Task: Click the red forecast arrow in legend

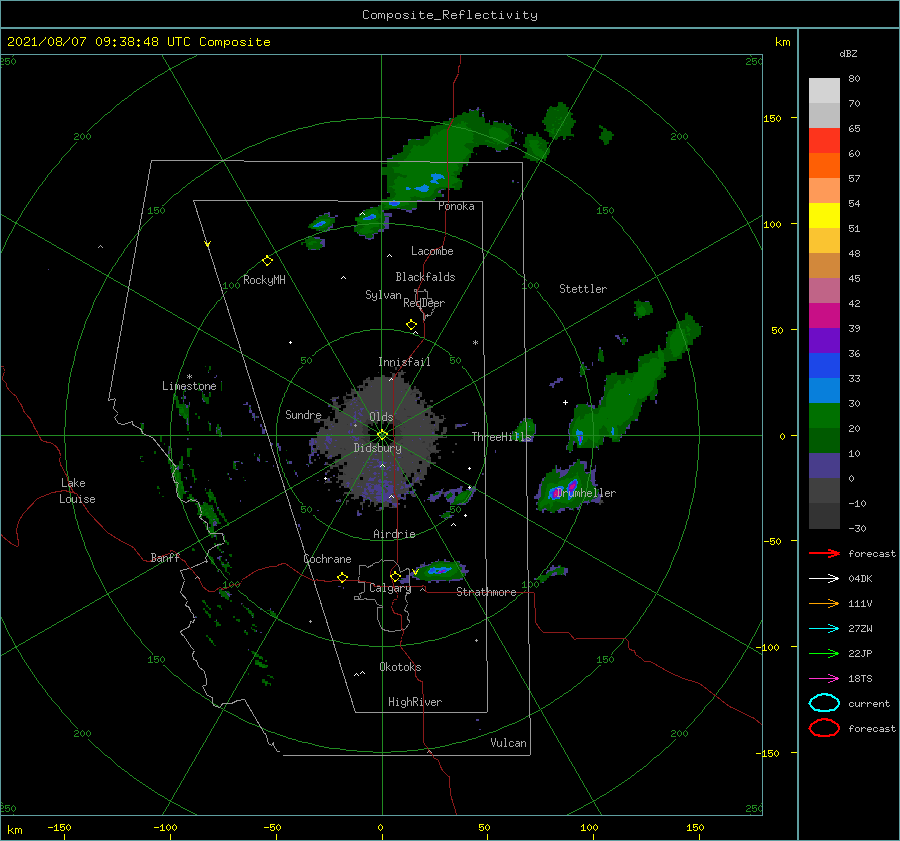Action: pos(824,553)
